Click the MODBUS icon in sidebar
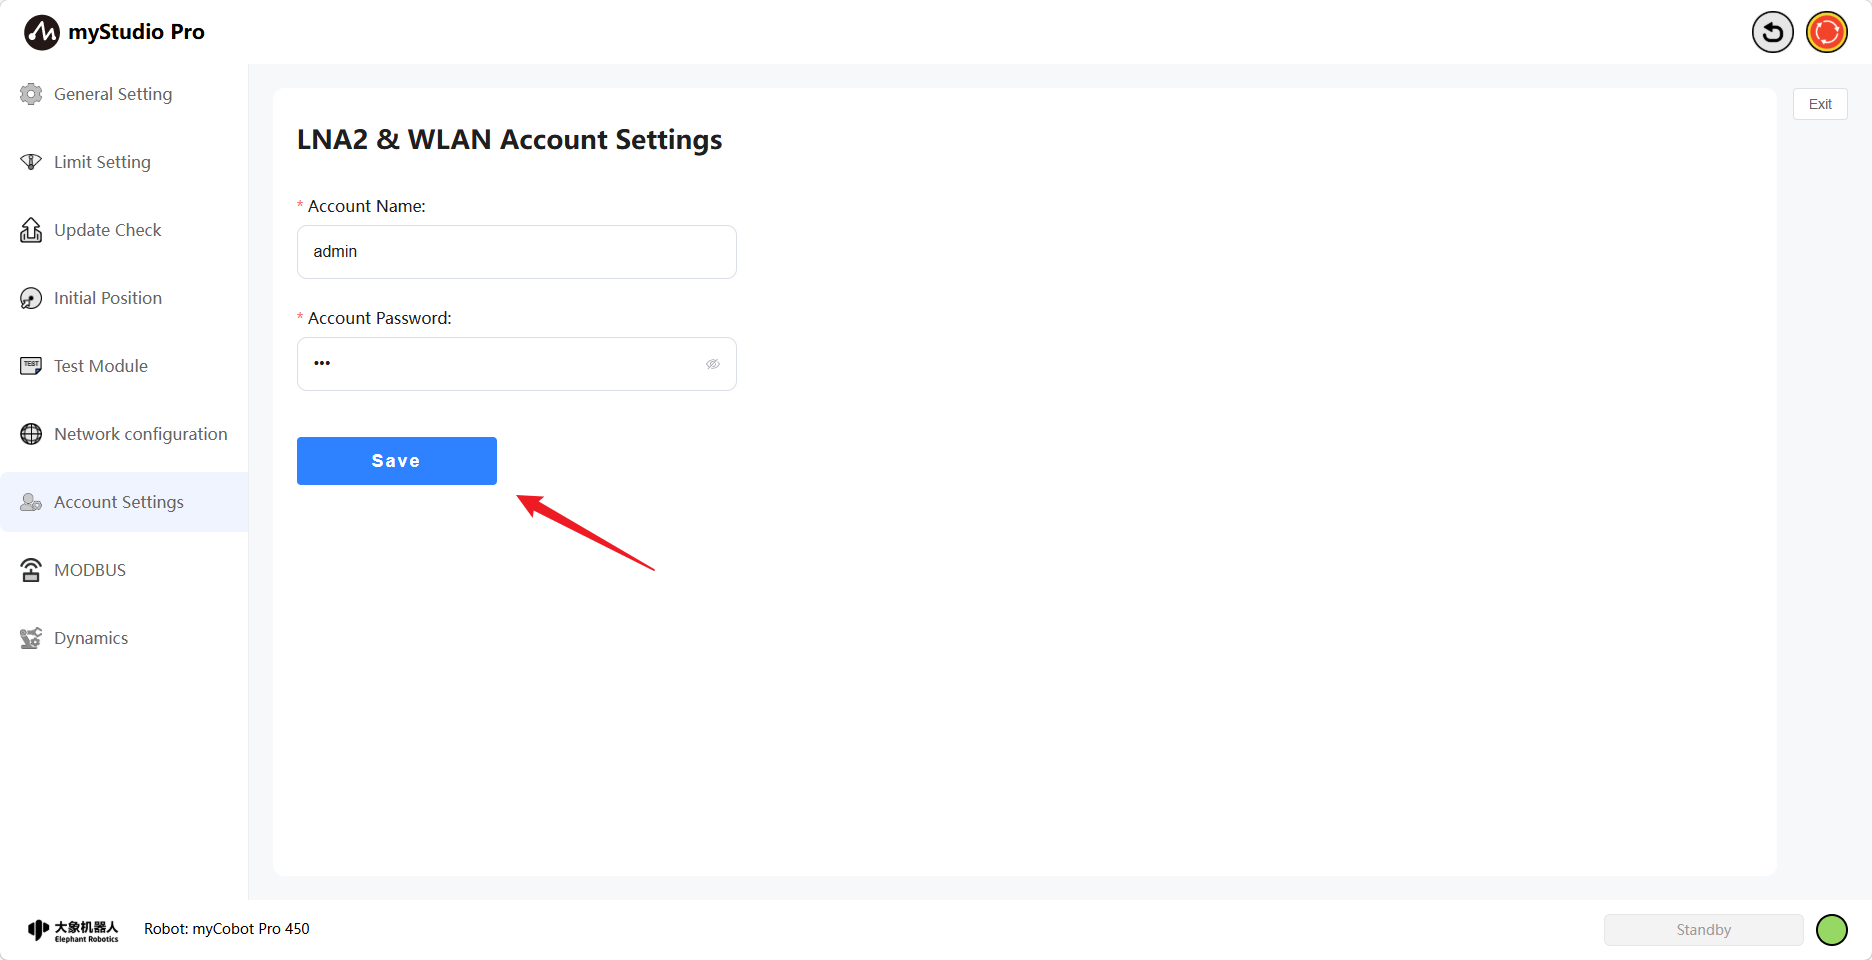 click(x=31, y=570)
